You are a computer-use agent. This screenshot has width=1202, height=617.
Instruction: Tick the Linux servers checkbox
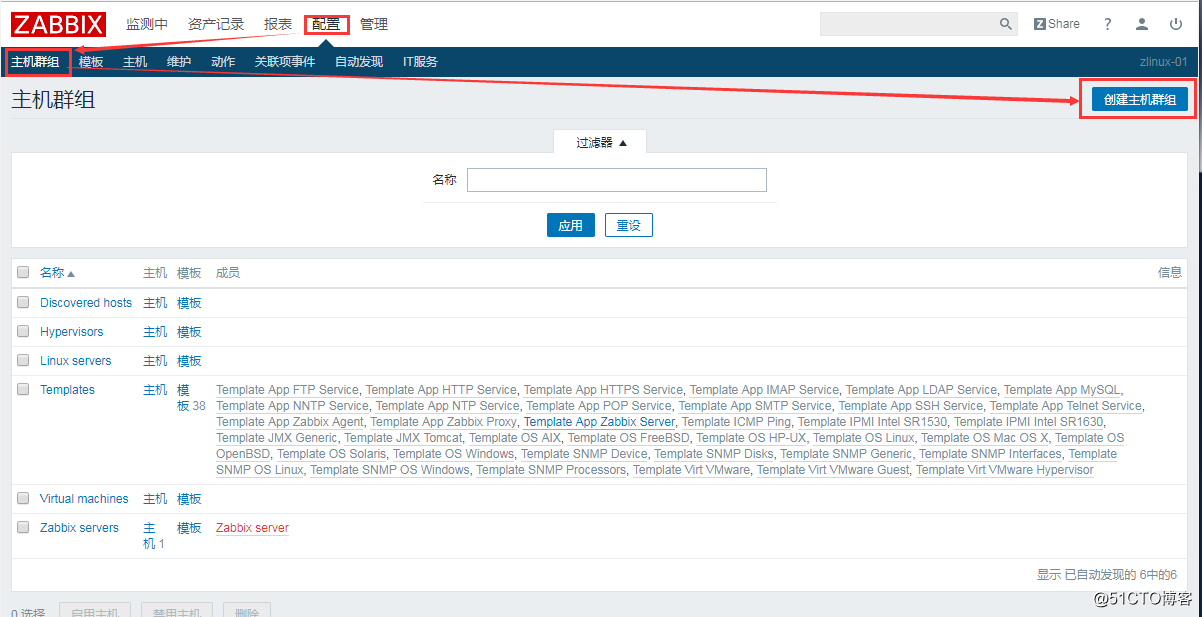[23, 360]
